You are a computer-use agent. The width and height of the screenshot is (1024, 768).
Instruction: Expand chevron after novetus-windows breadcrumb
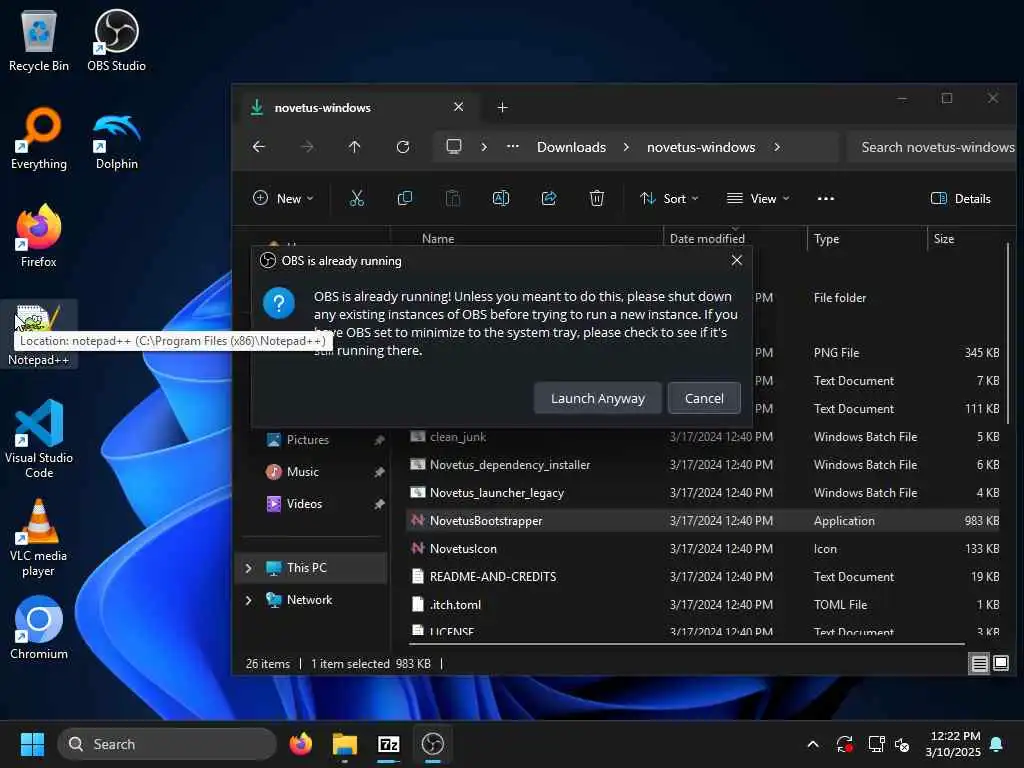[x=777, y=147]
